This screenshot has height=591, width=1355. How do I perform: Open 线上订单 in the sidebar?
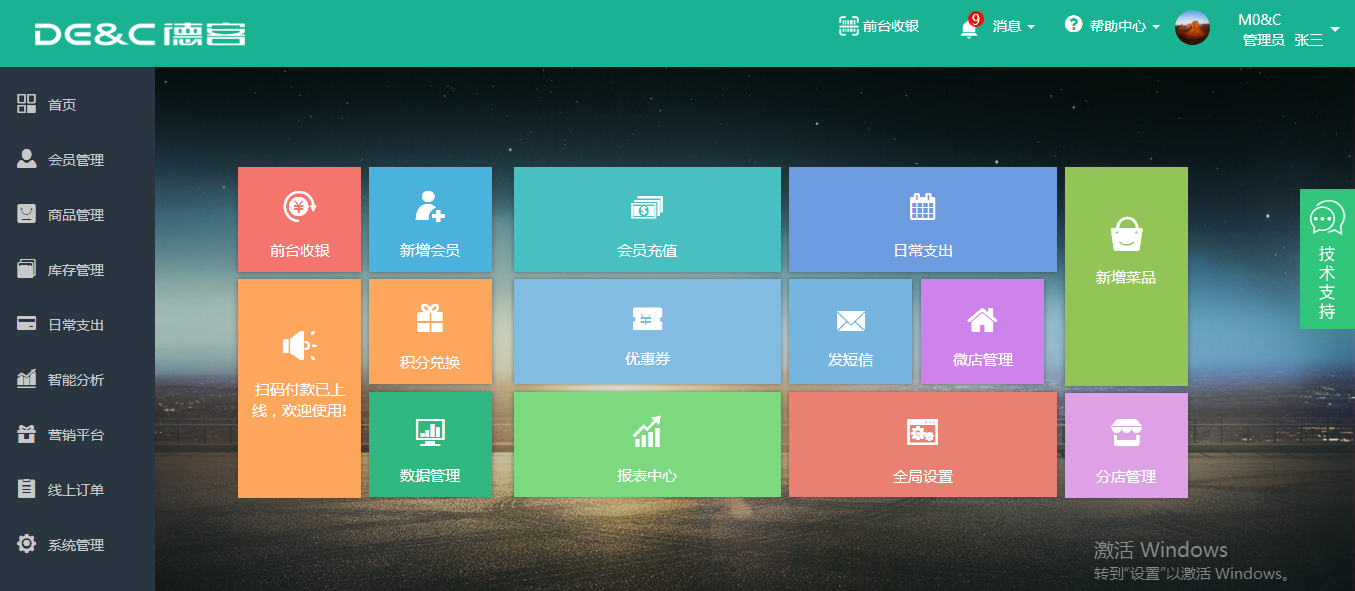point(77,489)
